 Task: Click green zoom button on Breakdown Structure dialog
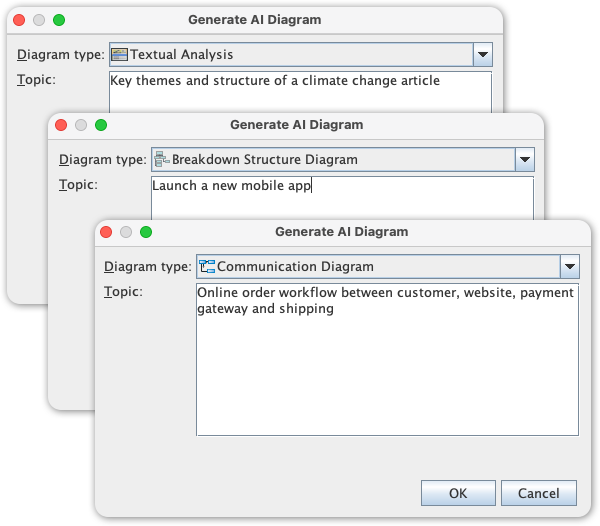(101, 125)
